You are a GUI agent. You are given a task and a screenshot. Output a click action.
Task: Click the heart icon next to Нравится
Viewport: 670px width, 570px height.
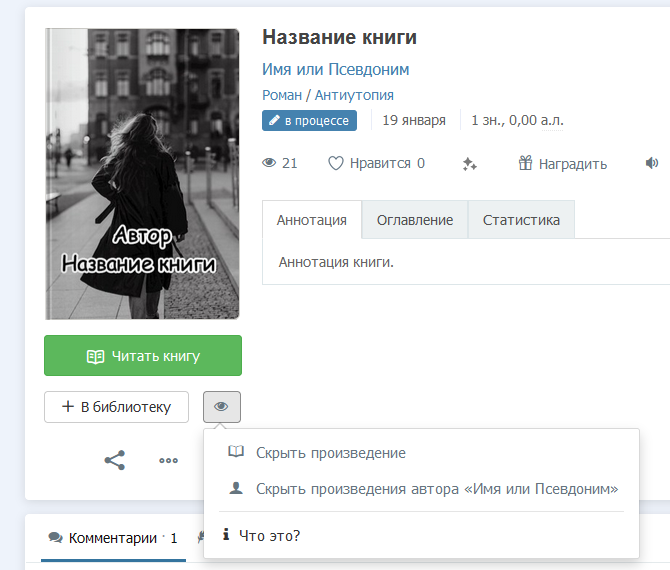pyautogui.click(x=336, y=163)
